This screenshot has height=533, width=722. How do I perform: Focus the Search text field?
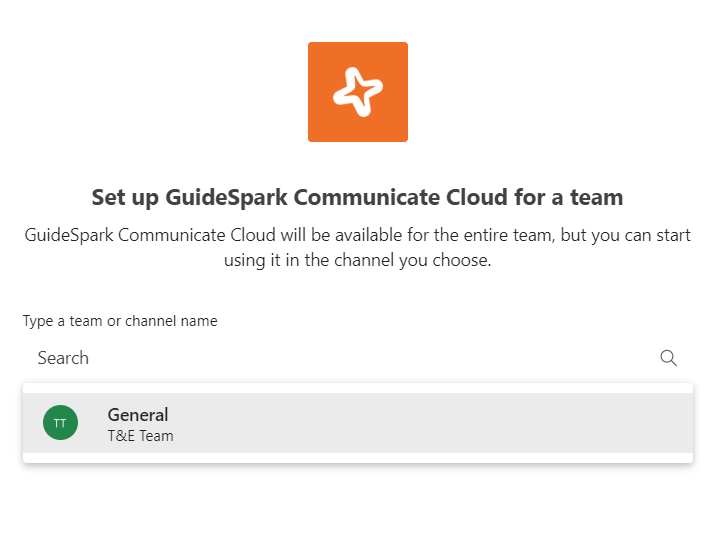pos(340,358)
